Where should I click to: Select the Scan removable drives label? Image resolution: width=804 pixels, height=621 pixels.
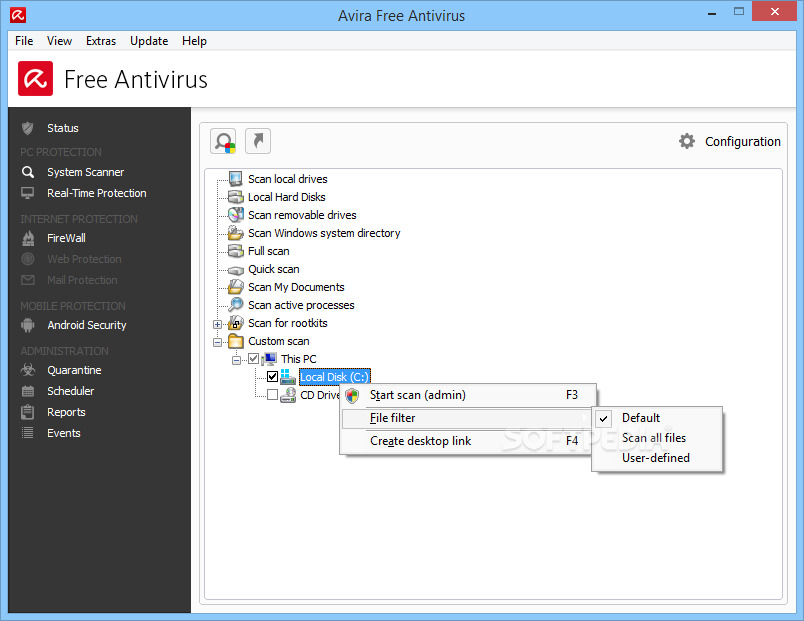pos(302,215)
